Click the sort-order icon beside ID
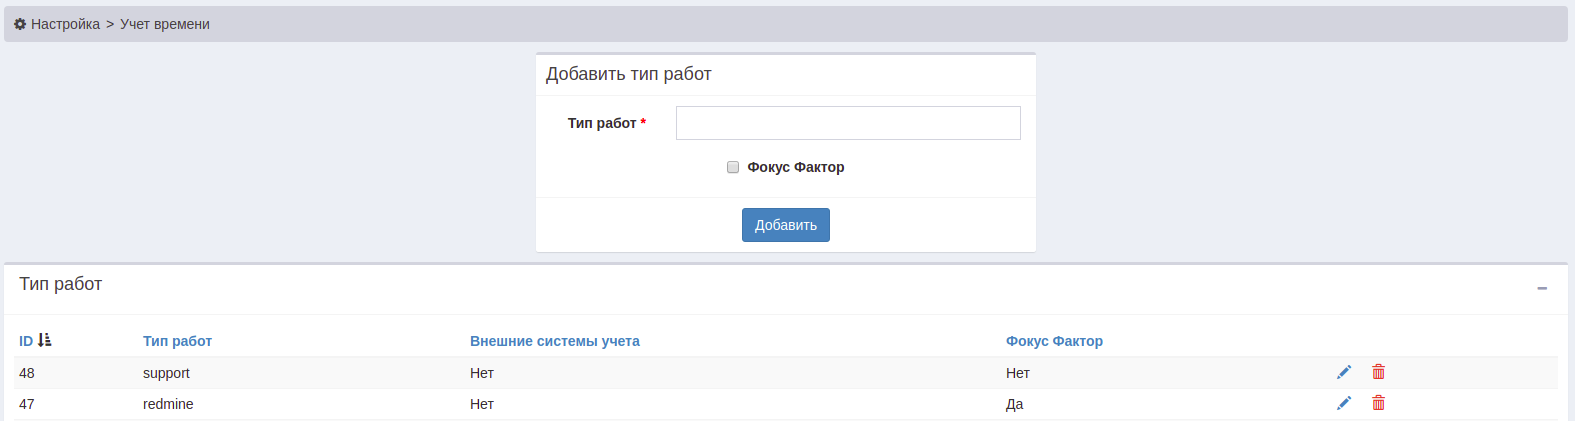1575x421 pixels. (45, 341)
